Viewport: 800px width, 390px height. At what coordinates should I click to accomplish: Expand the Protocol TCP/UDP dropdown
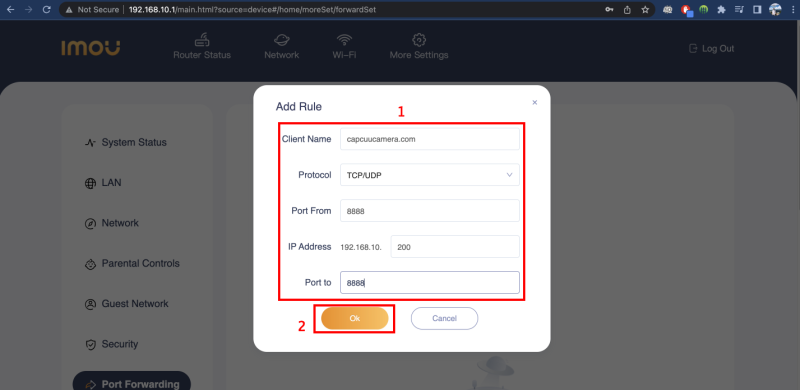(430, 175)
